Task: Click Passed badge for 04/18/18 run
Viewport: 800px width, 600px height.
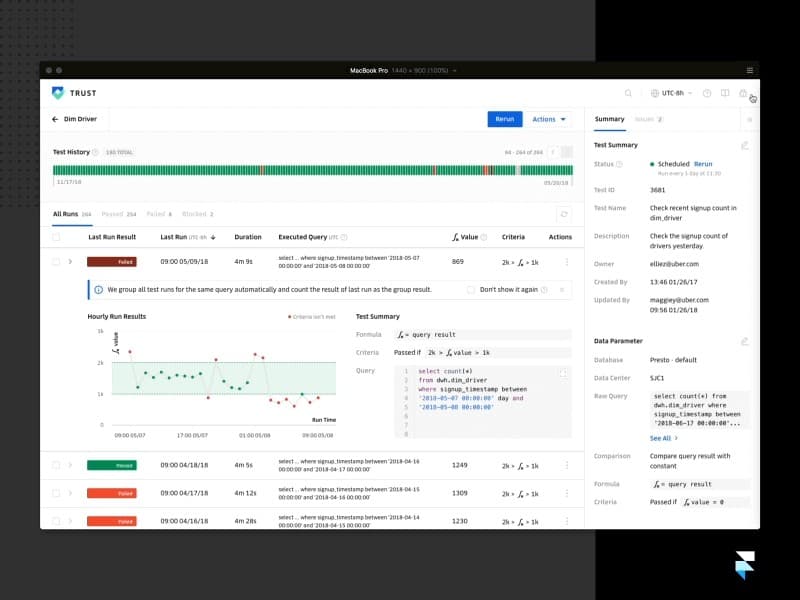Action: pos(112,465)
